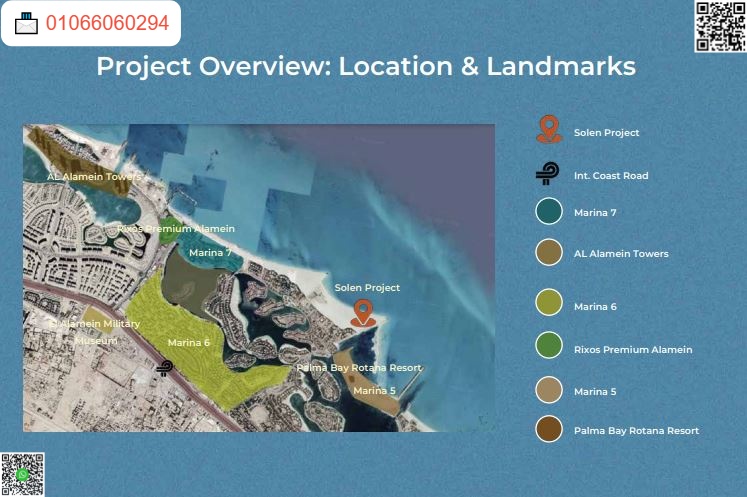Click the 'Palma Bay Rotana Resort' legend label

pos(636,431)
